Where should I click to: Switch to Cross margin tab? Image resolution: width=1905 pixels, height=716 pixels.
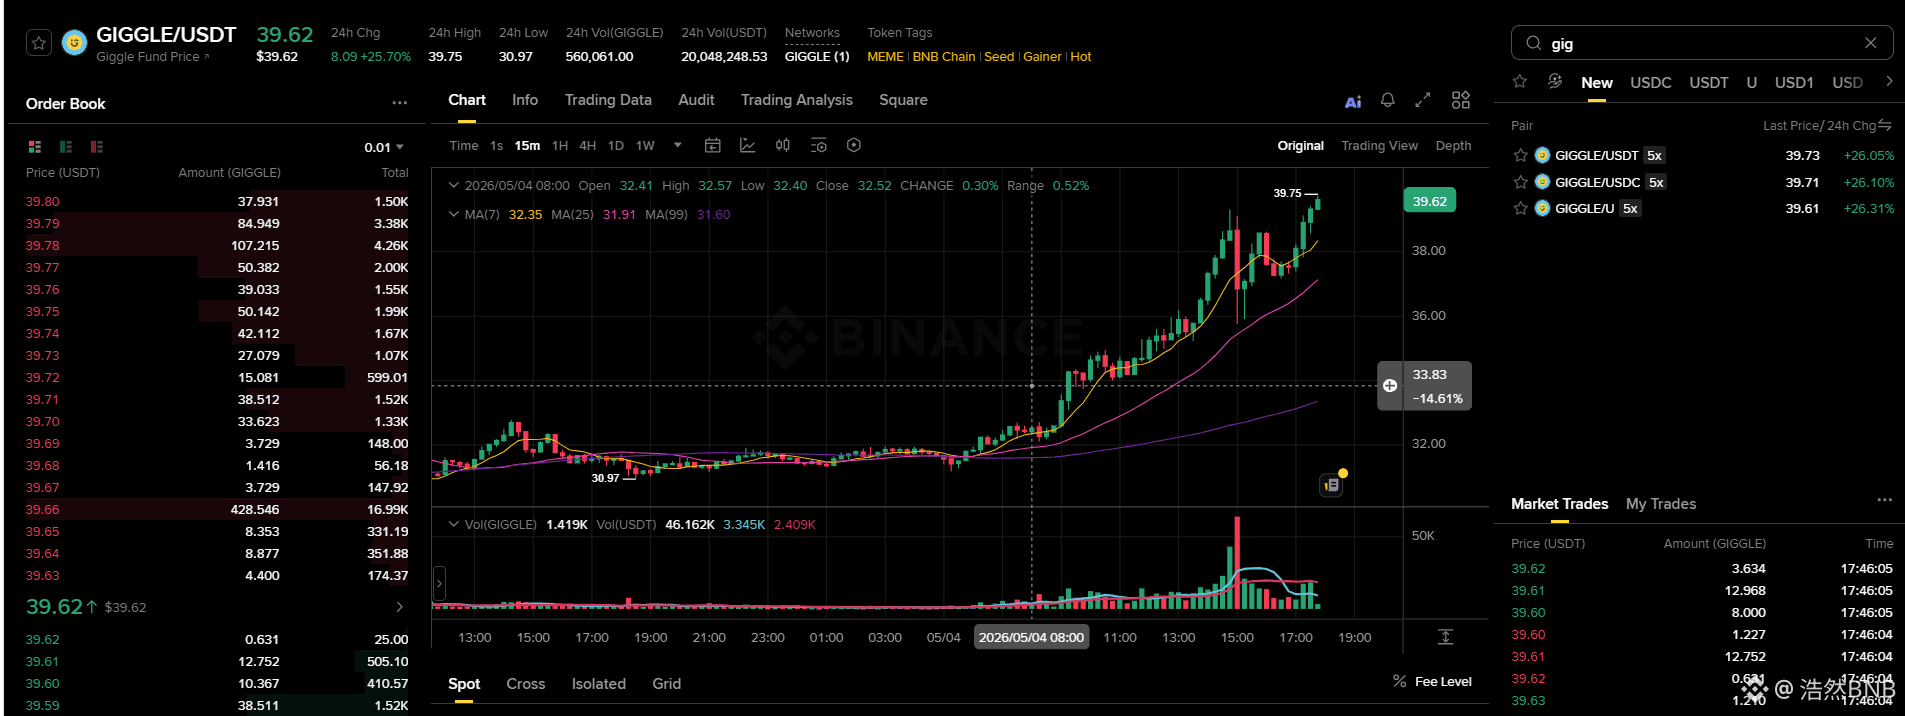pos(526,684)
